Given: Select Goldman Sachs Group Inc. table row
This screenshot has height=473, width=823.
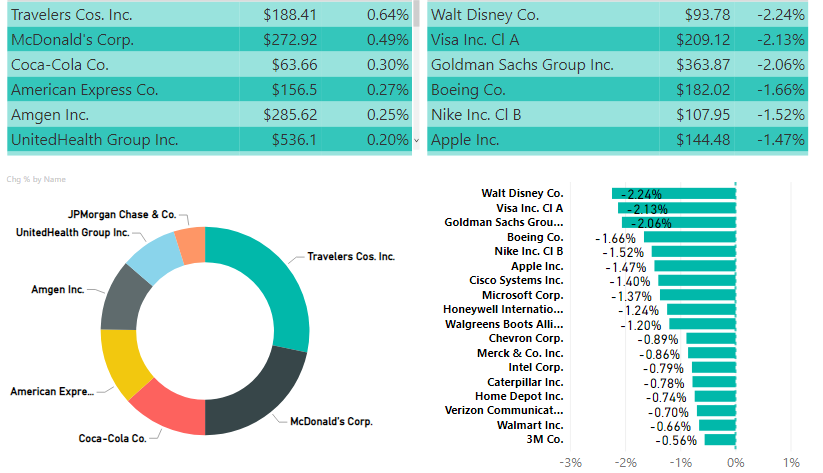Looking at the screenshot, I should (617, 65).
